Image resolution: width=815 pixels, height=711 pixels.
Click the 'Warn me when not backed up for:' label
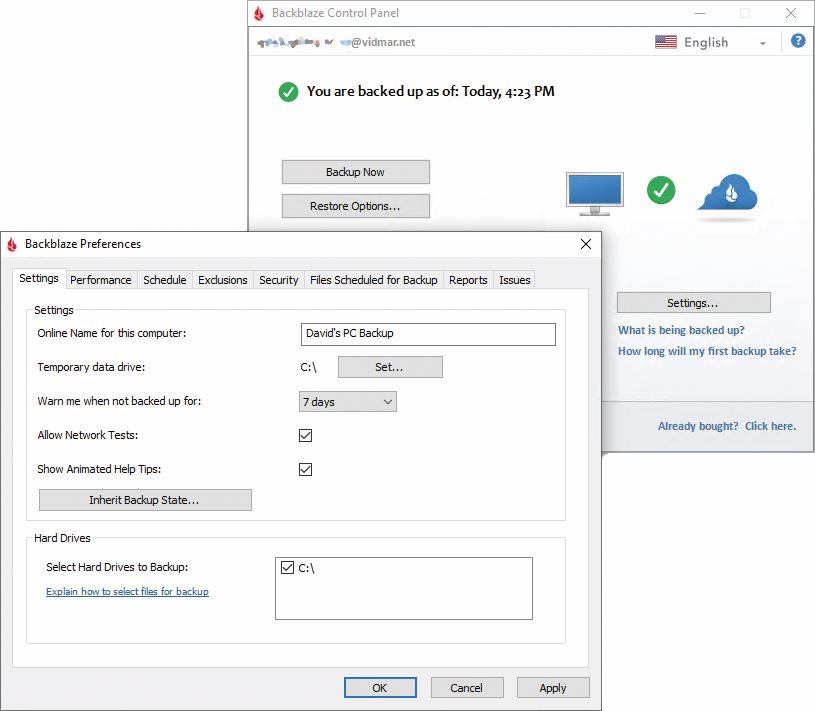[x=119, y=401]
